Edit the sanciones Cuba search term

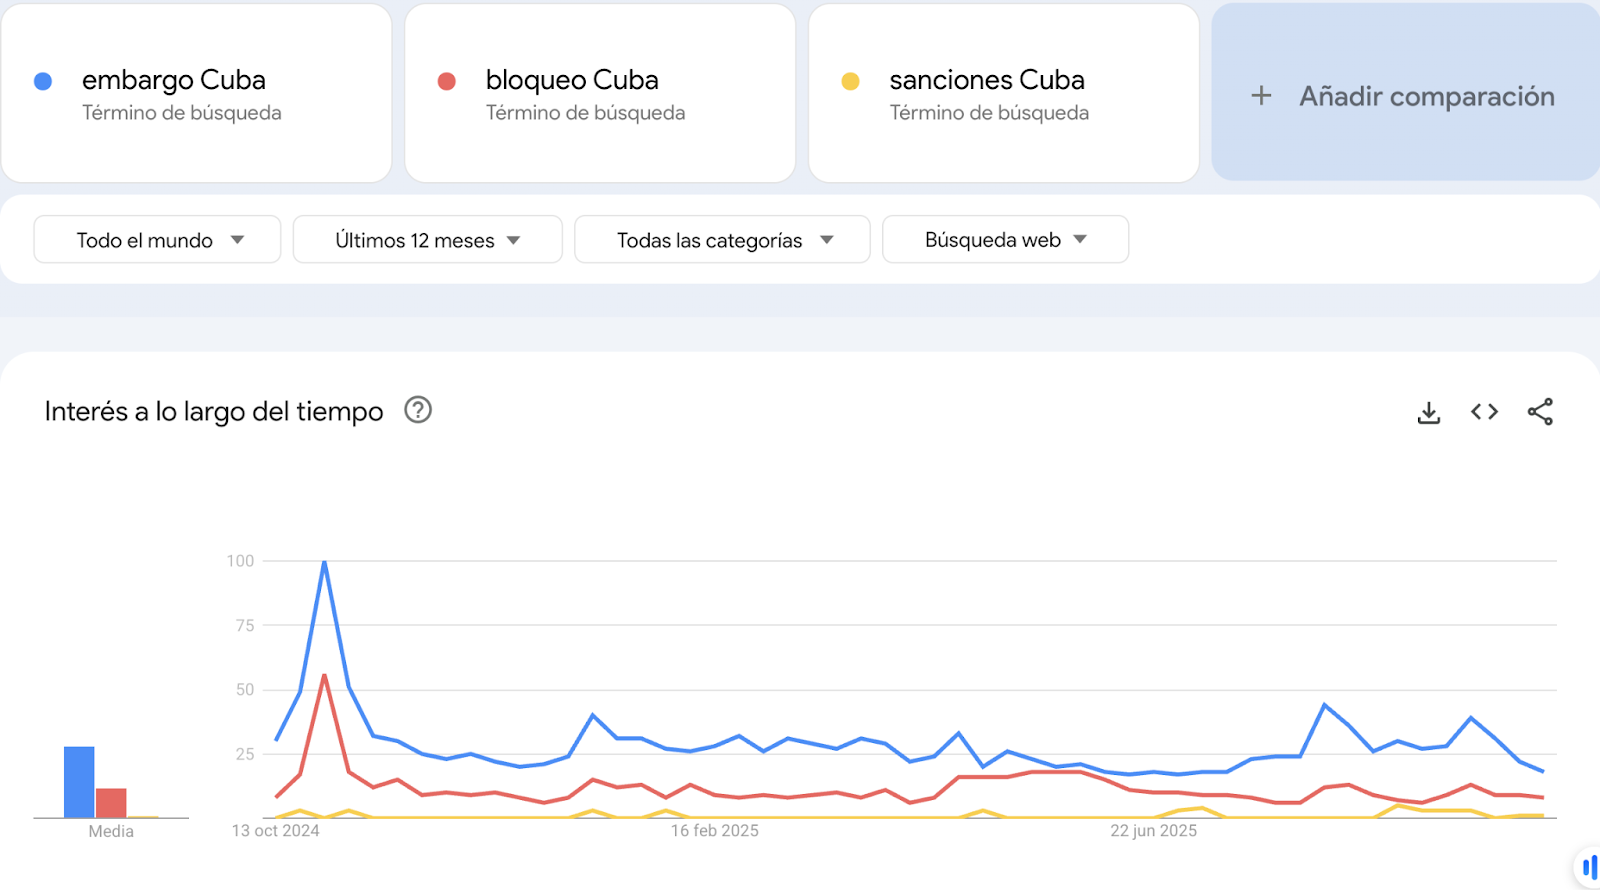[987, 80]
